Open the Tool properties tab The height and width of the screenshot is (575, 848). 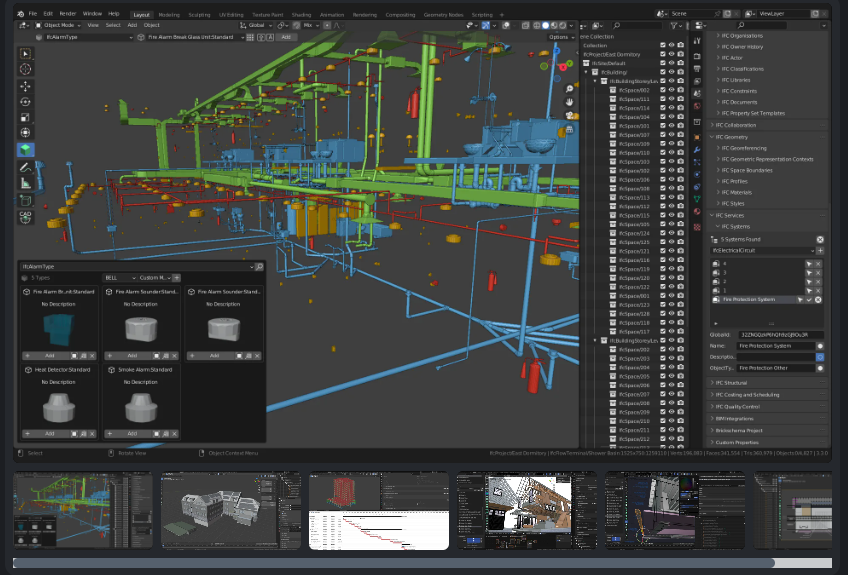(x=697, y=41)
